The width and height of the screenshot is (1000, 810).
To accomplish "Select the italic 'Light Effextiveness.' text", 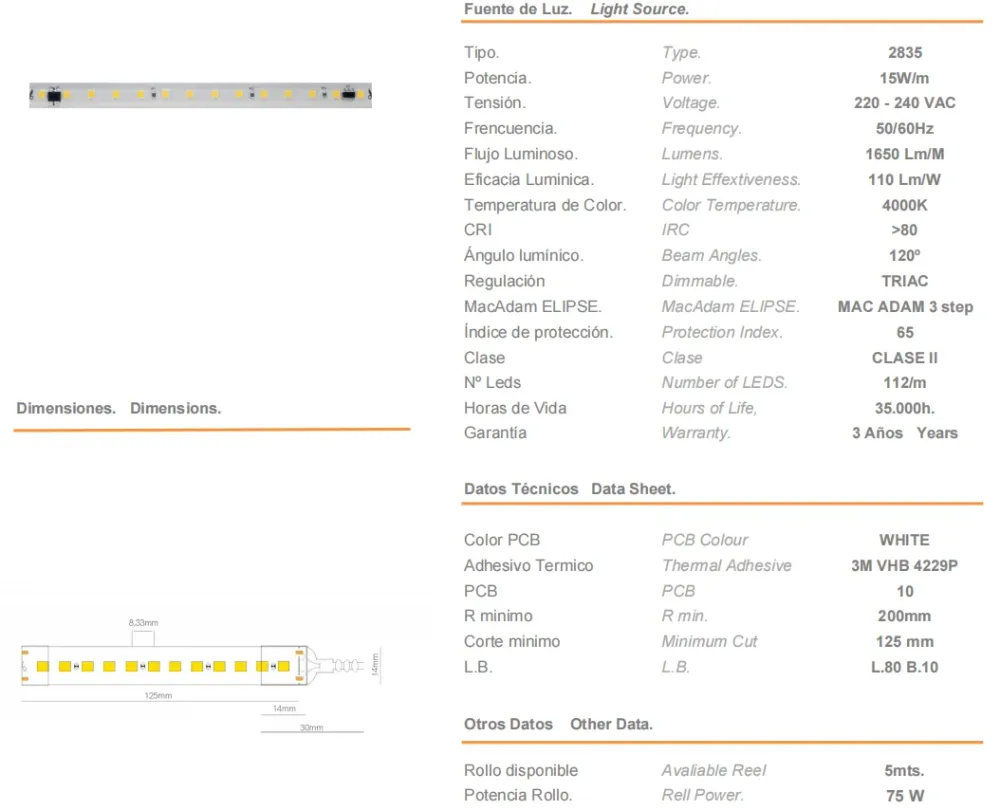I will [x=731, y=179].
